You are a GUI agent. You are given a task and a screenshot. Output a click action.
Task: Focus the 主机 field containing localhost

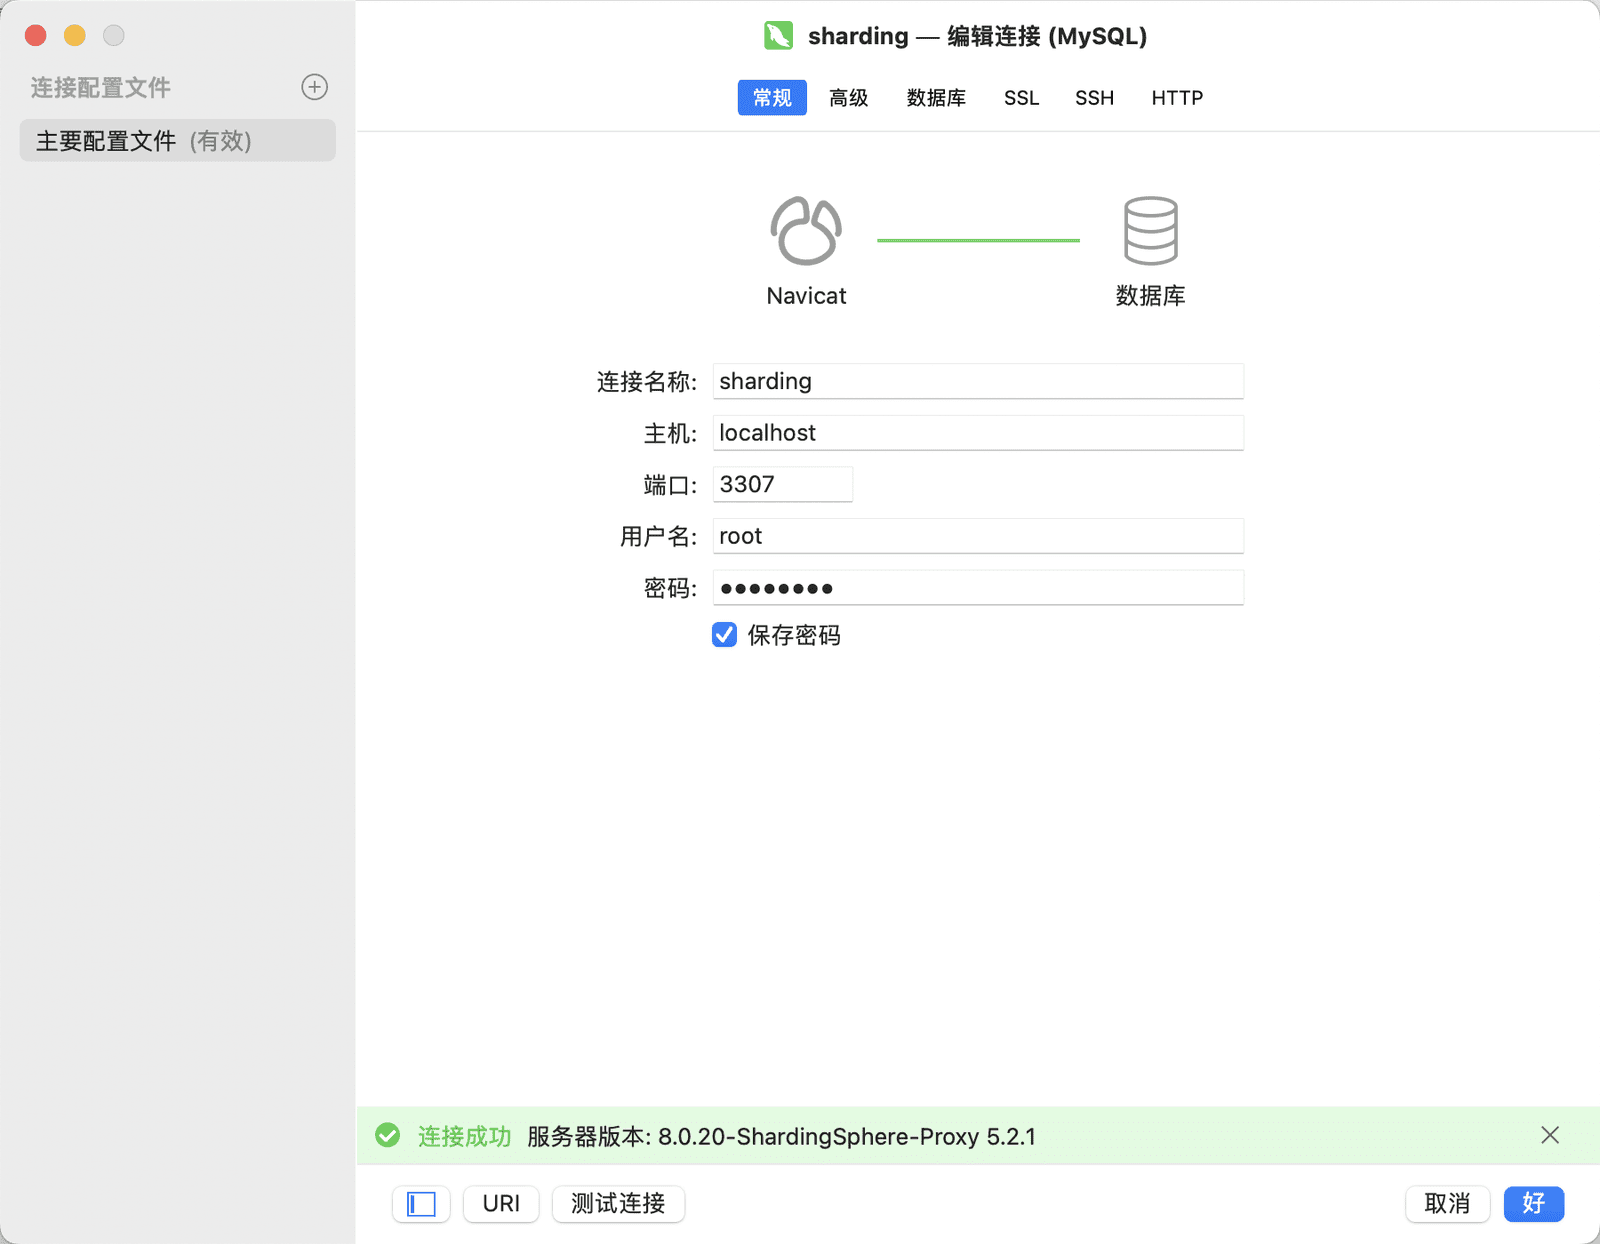[978, 433]
